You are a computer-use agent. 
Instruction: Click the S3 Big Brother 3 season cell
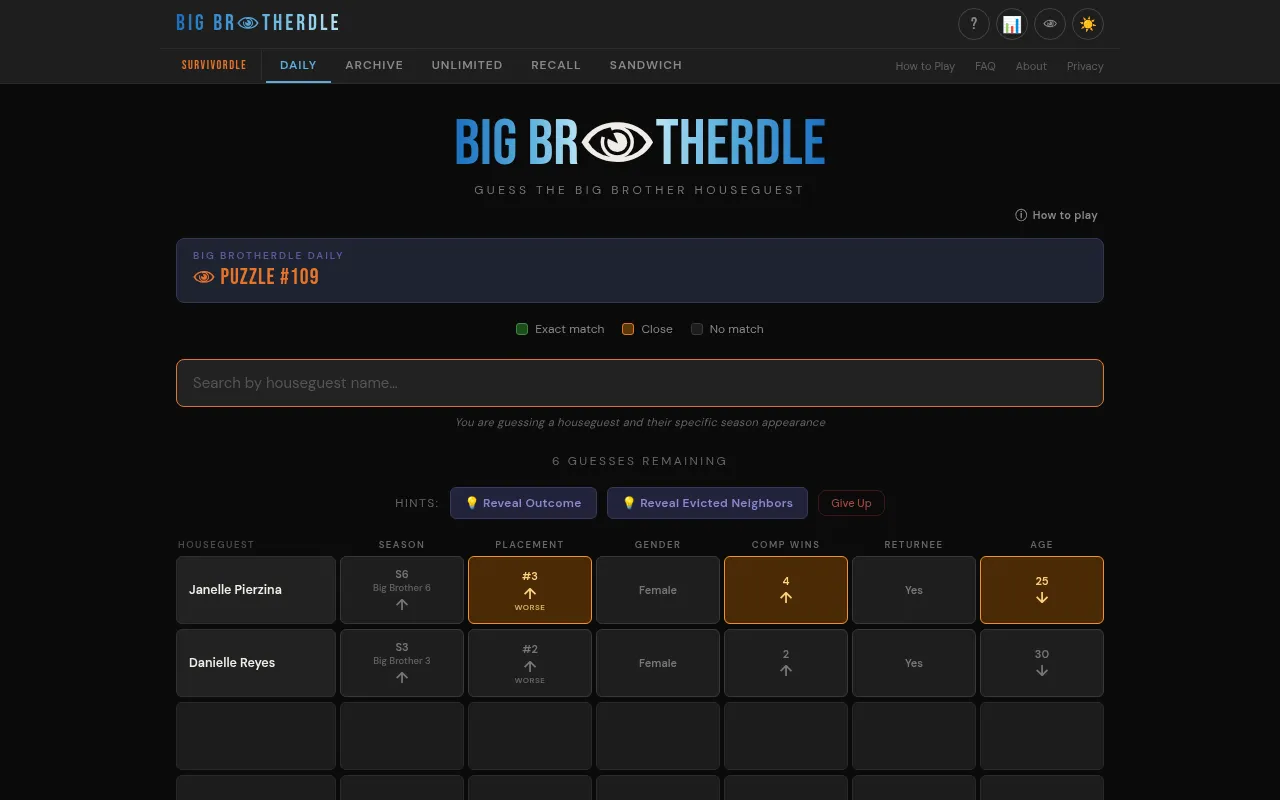[x=402, y=663]
